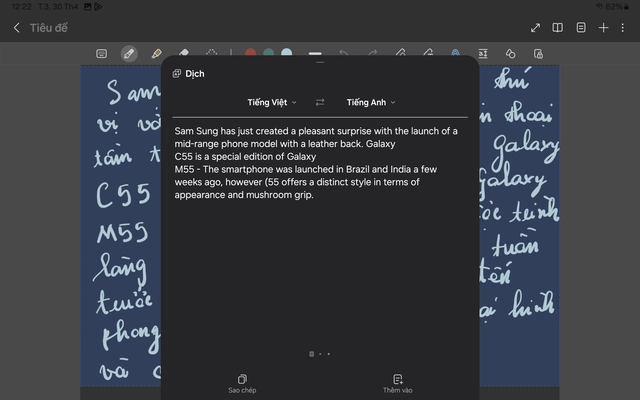
Task: Click the Tiêu đề note title
Action: coord(49,28)
